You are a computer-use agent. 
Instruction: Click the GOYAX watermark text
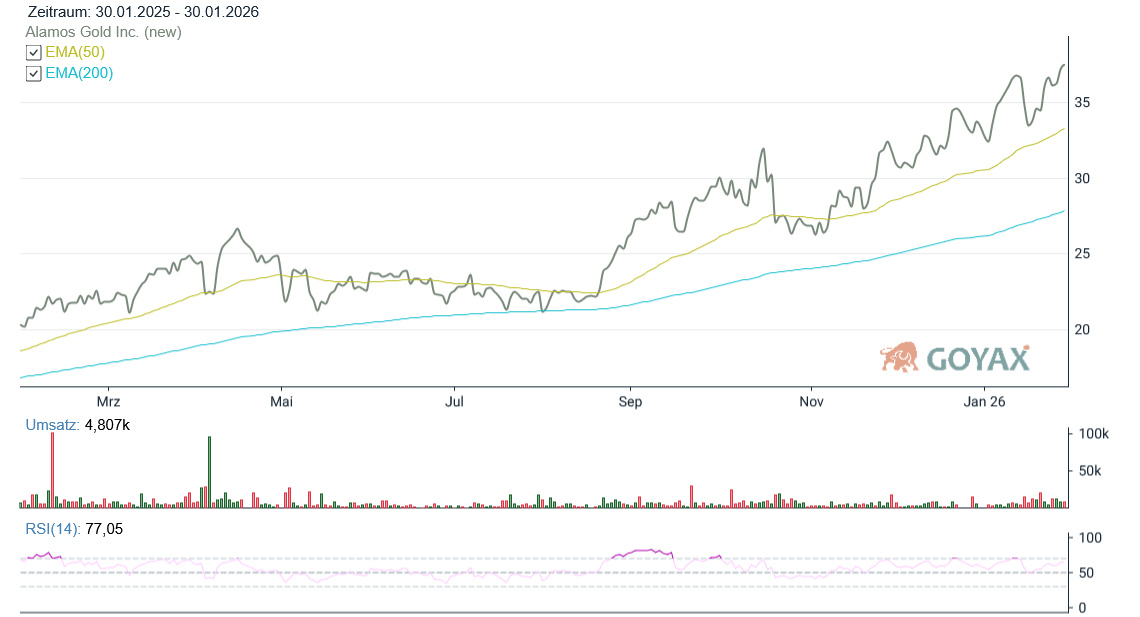977,359
